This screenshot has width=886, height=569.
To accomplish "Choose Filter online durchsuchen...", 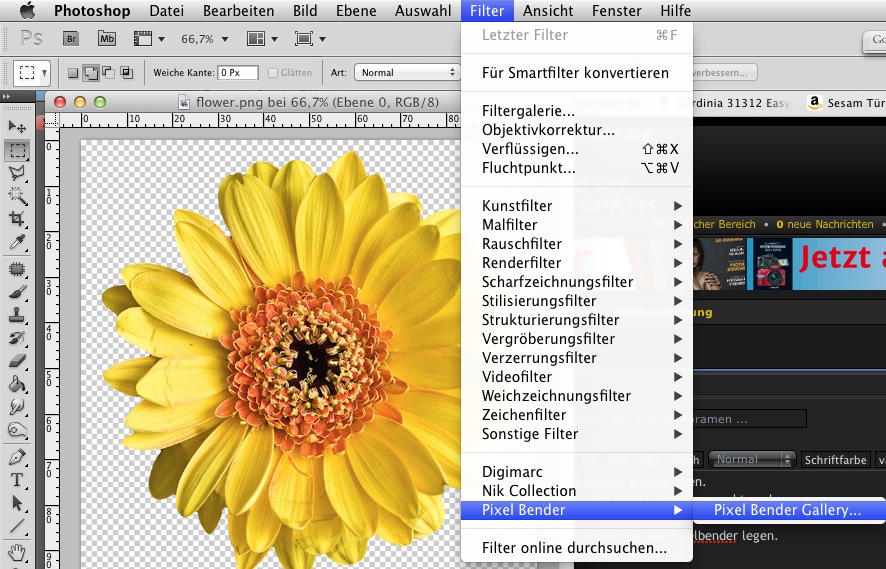I will tap(574, 548).
